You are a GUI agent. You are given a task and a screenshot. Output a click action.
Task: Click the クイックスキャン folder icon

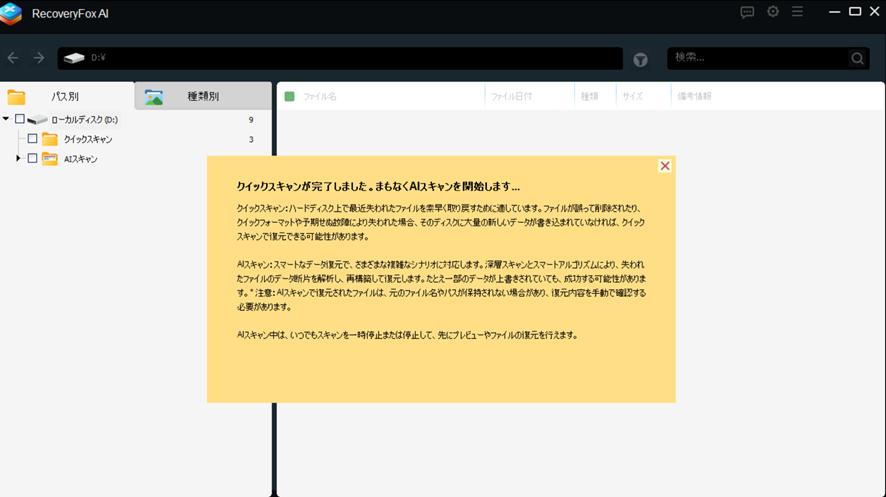pyautogui.click(x=50, y=139)
